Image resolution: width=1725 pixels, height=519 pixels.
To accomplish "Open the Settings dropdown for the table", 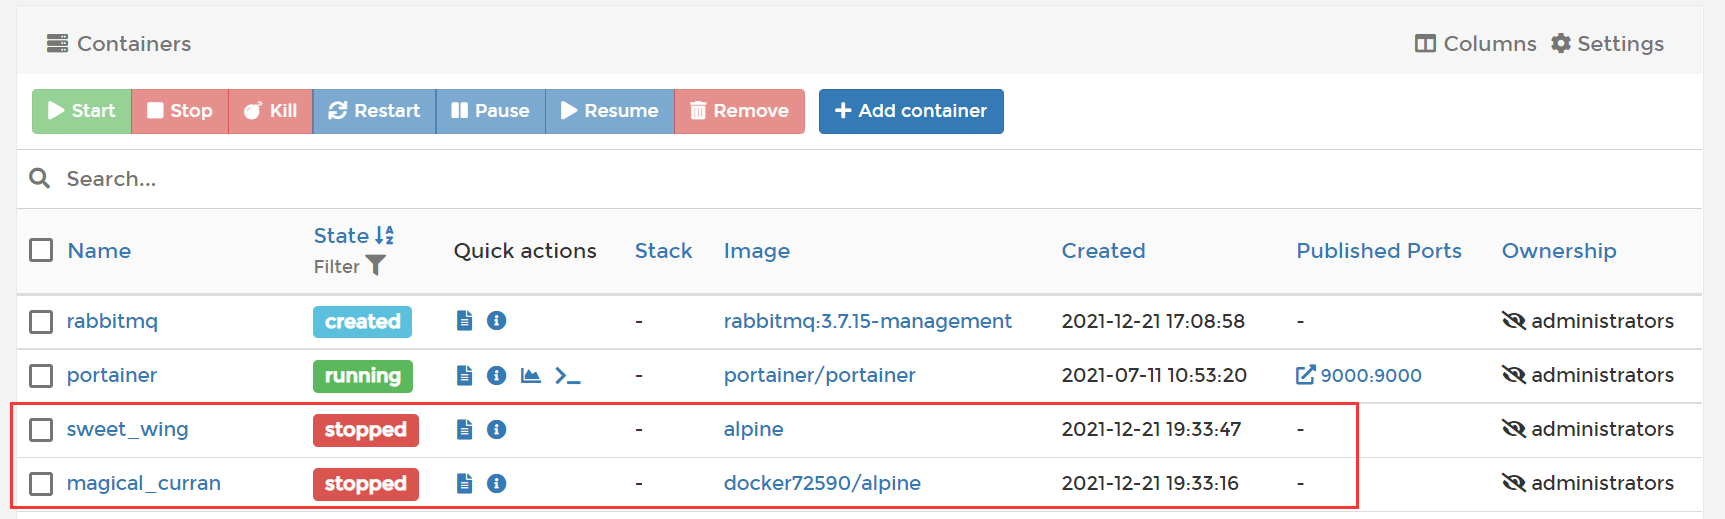I will coord(1607,44).
